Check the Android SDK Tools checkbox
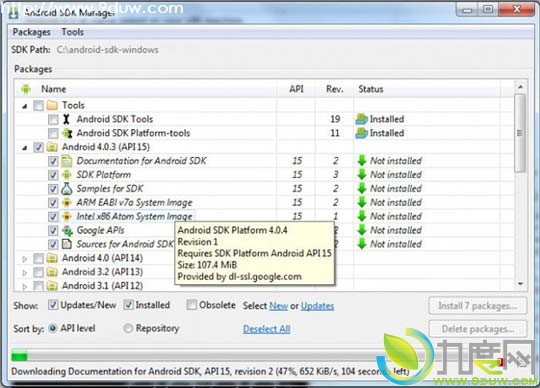 coord(53,119)
